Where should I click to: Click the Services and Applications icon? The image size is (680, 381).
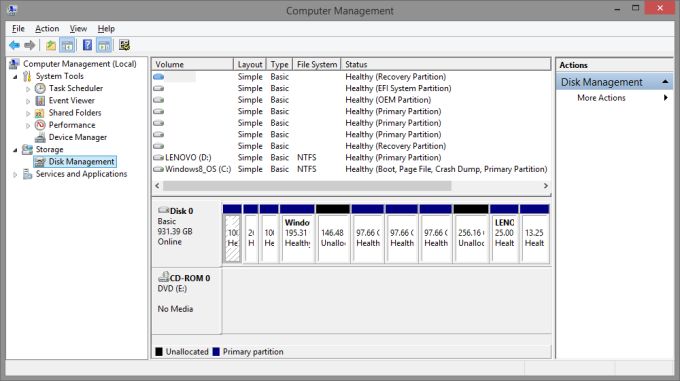[x=27, y=174]
